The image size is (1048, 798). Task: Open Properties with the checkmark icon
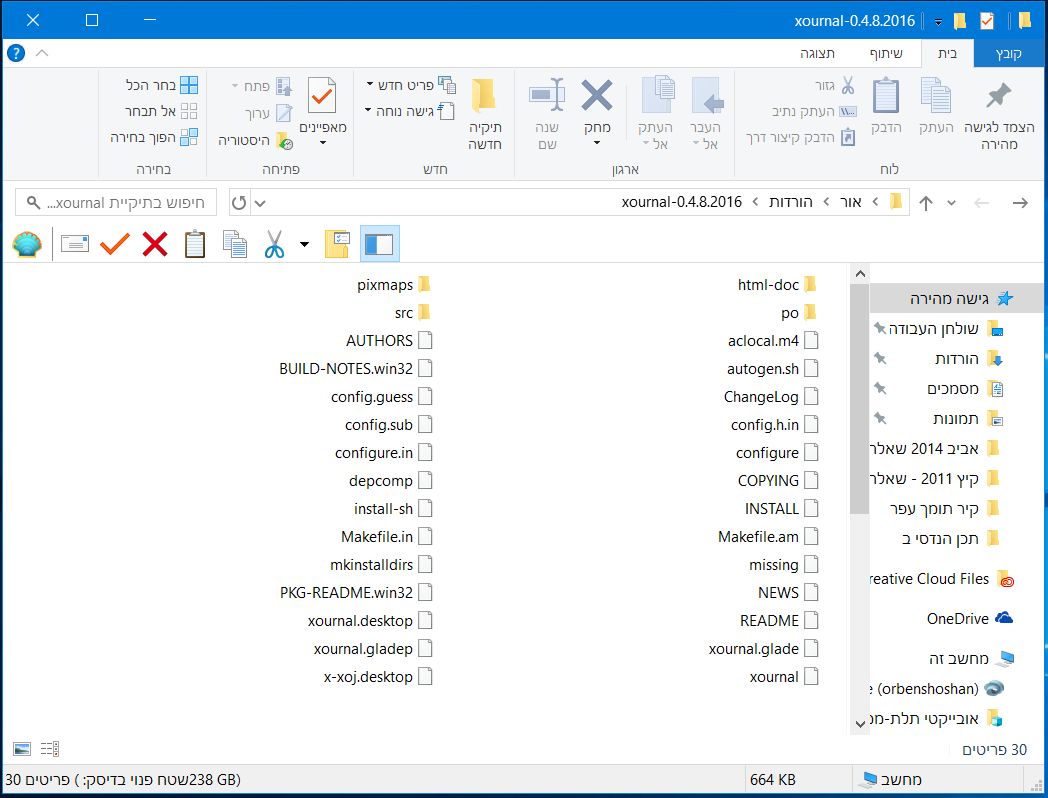(321, 95)
